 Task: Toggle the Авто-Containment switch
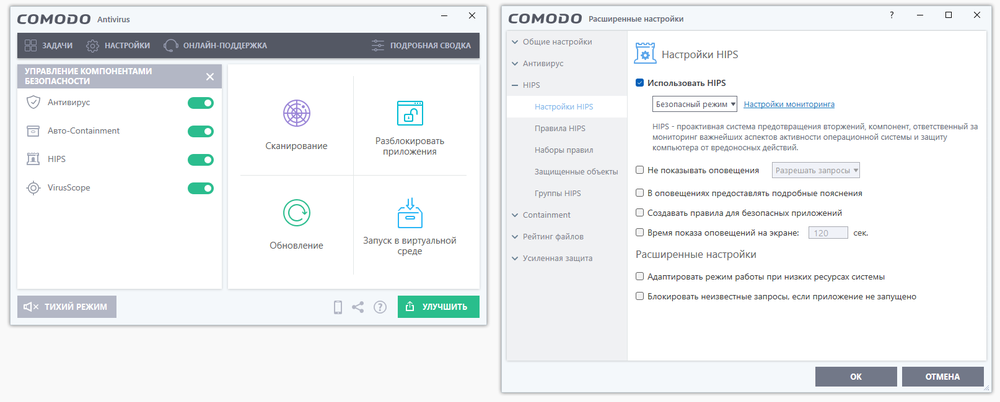[200, 131]
